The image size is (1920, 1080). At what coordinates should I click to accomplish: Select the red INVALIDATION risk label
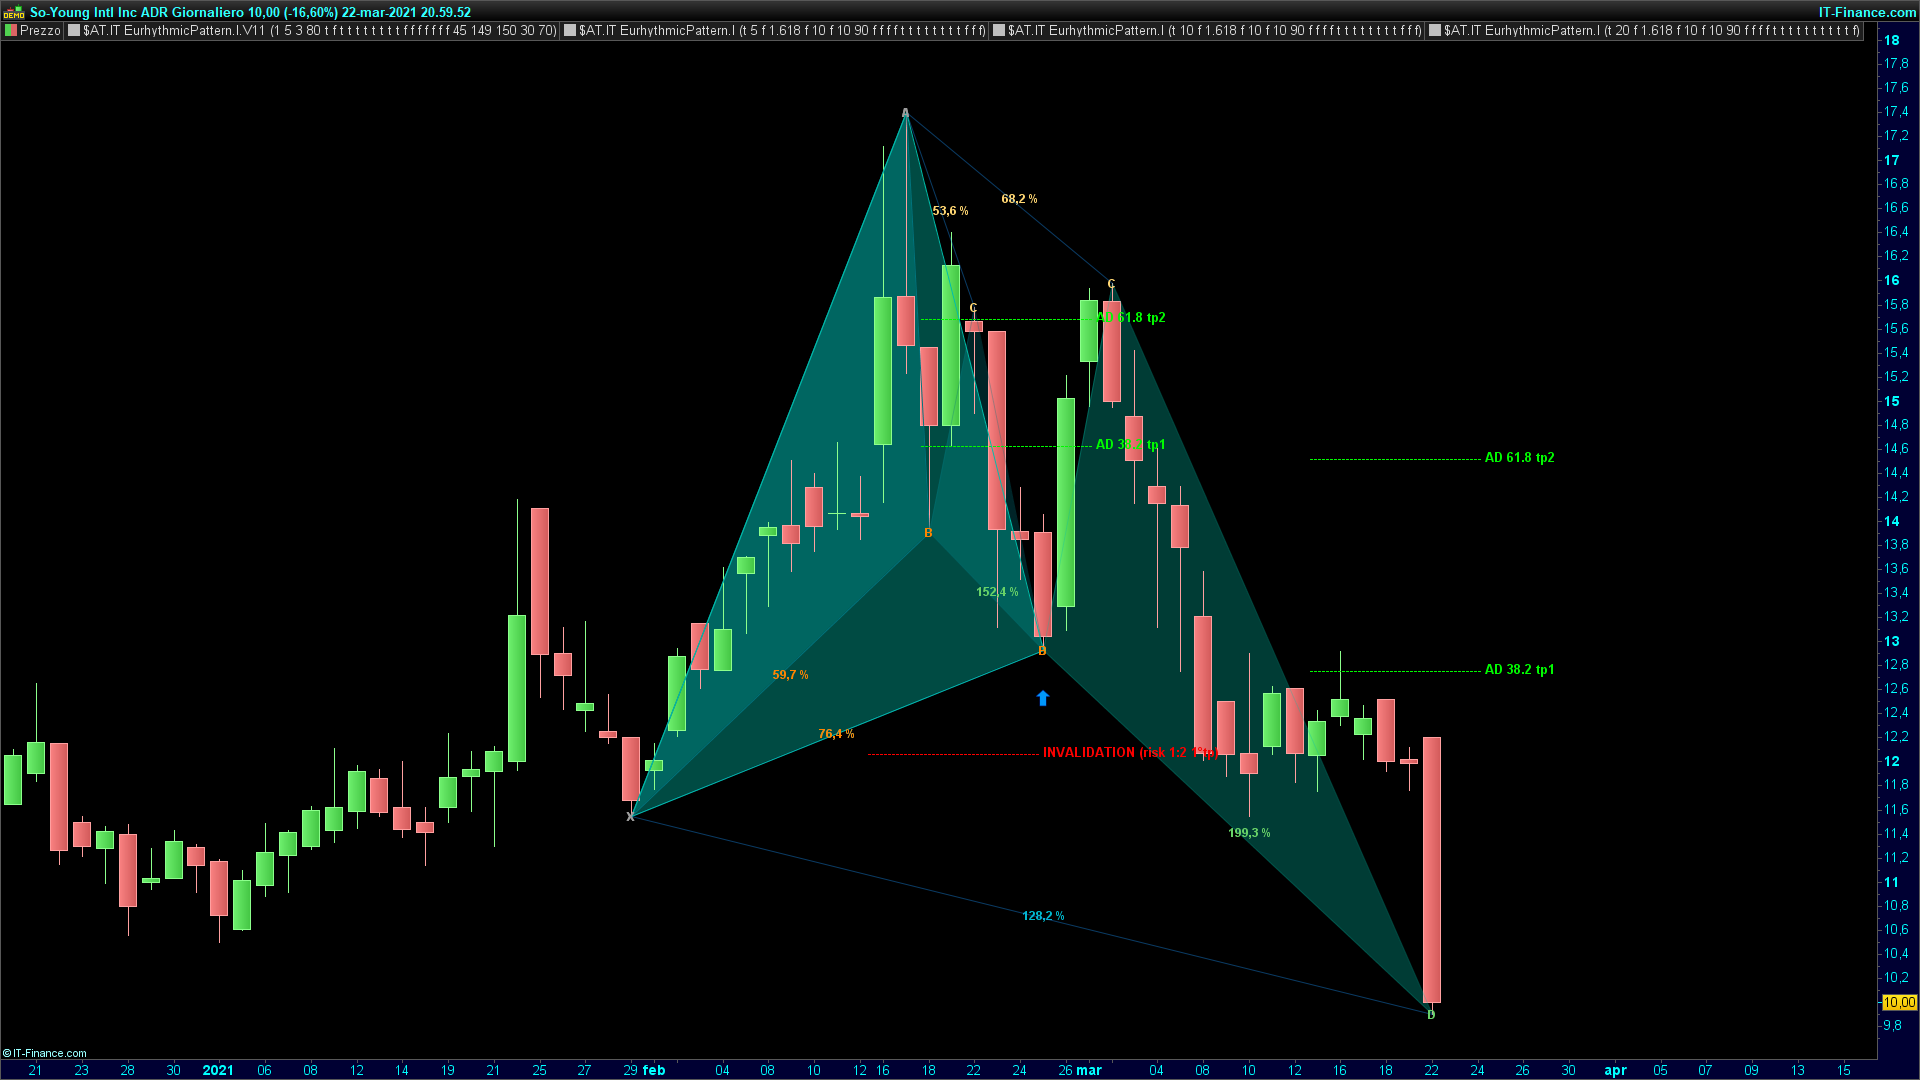(1128, 753)
